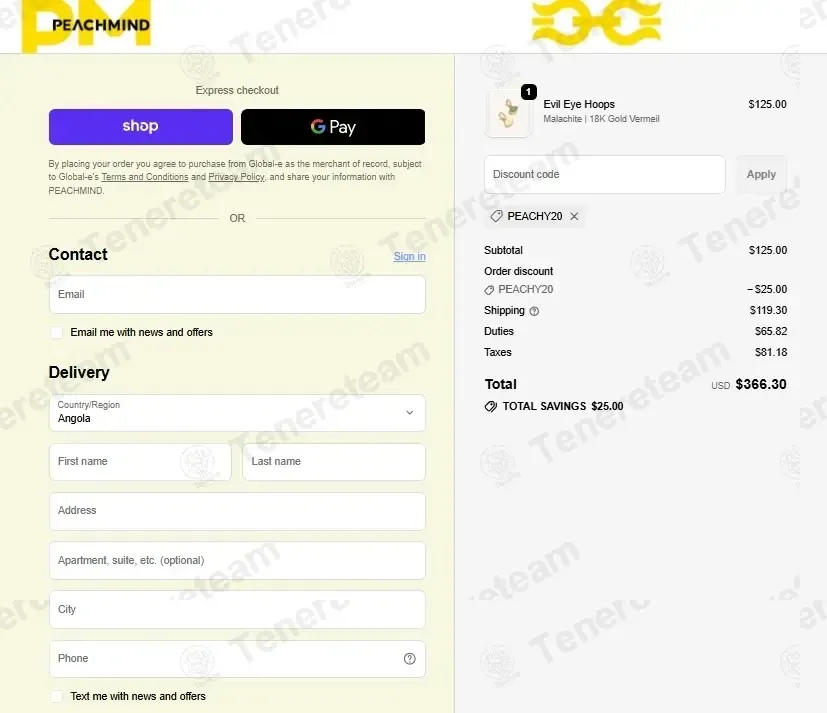
Task: Focus the First name field
Action: tap(140, 461)
